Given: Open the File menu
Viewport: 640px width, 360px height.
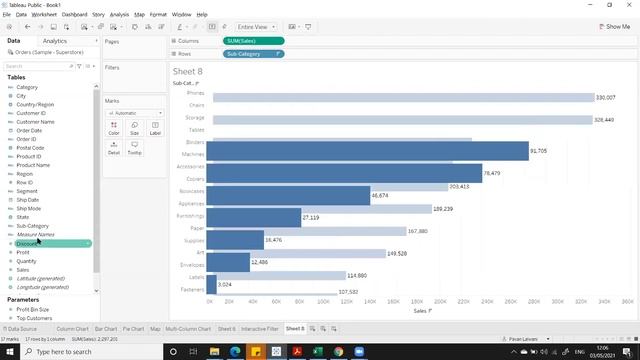Looking at the screenshot, I should click(x=7, y=14).
